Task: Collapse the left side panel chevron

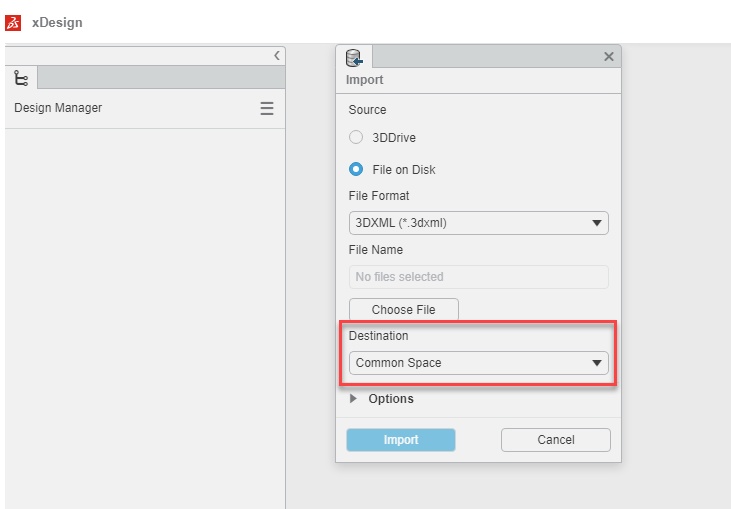Action: coord(277,56)
